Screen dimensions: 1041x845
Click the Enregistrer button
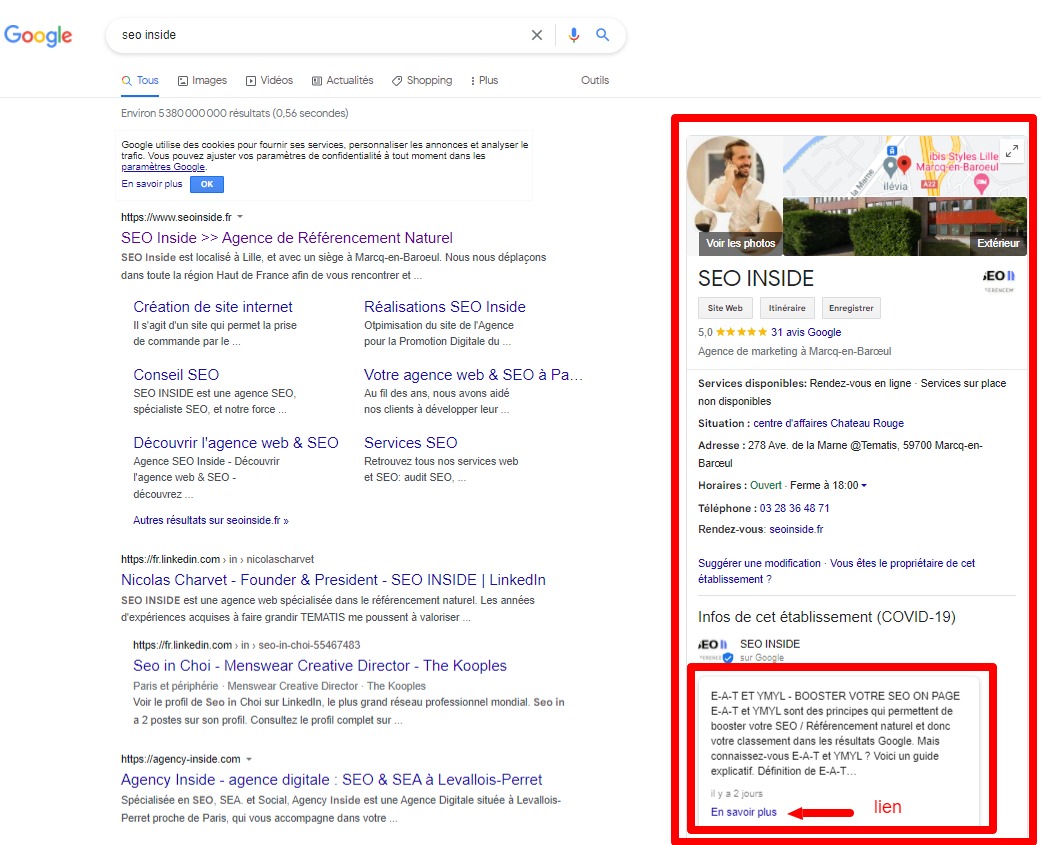click(851, 308)
